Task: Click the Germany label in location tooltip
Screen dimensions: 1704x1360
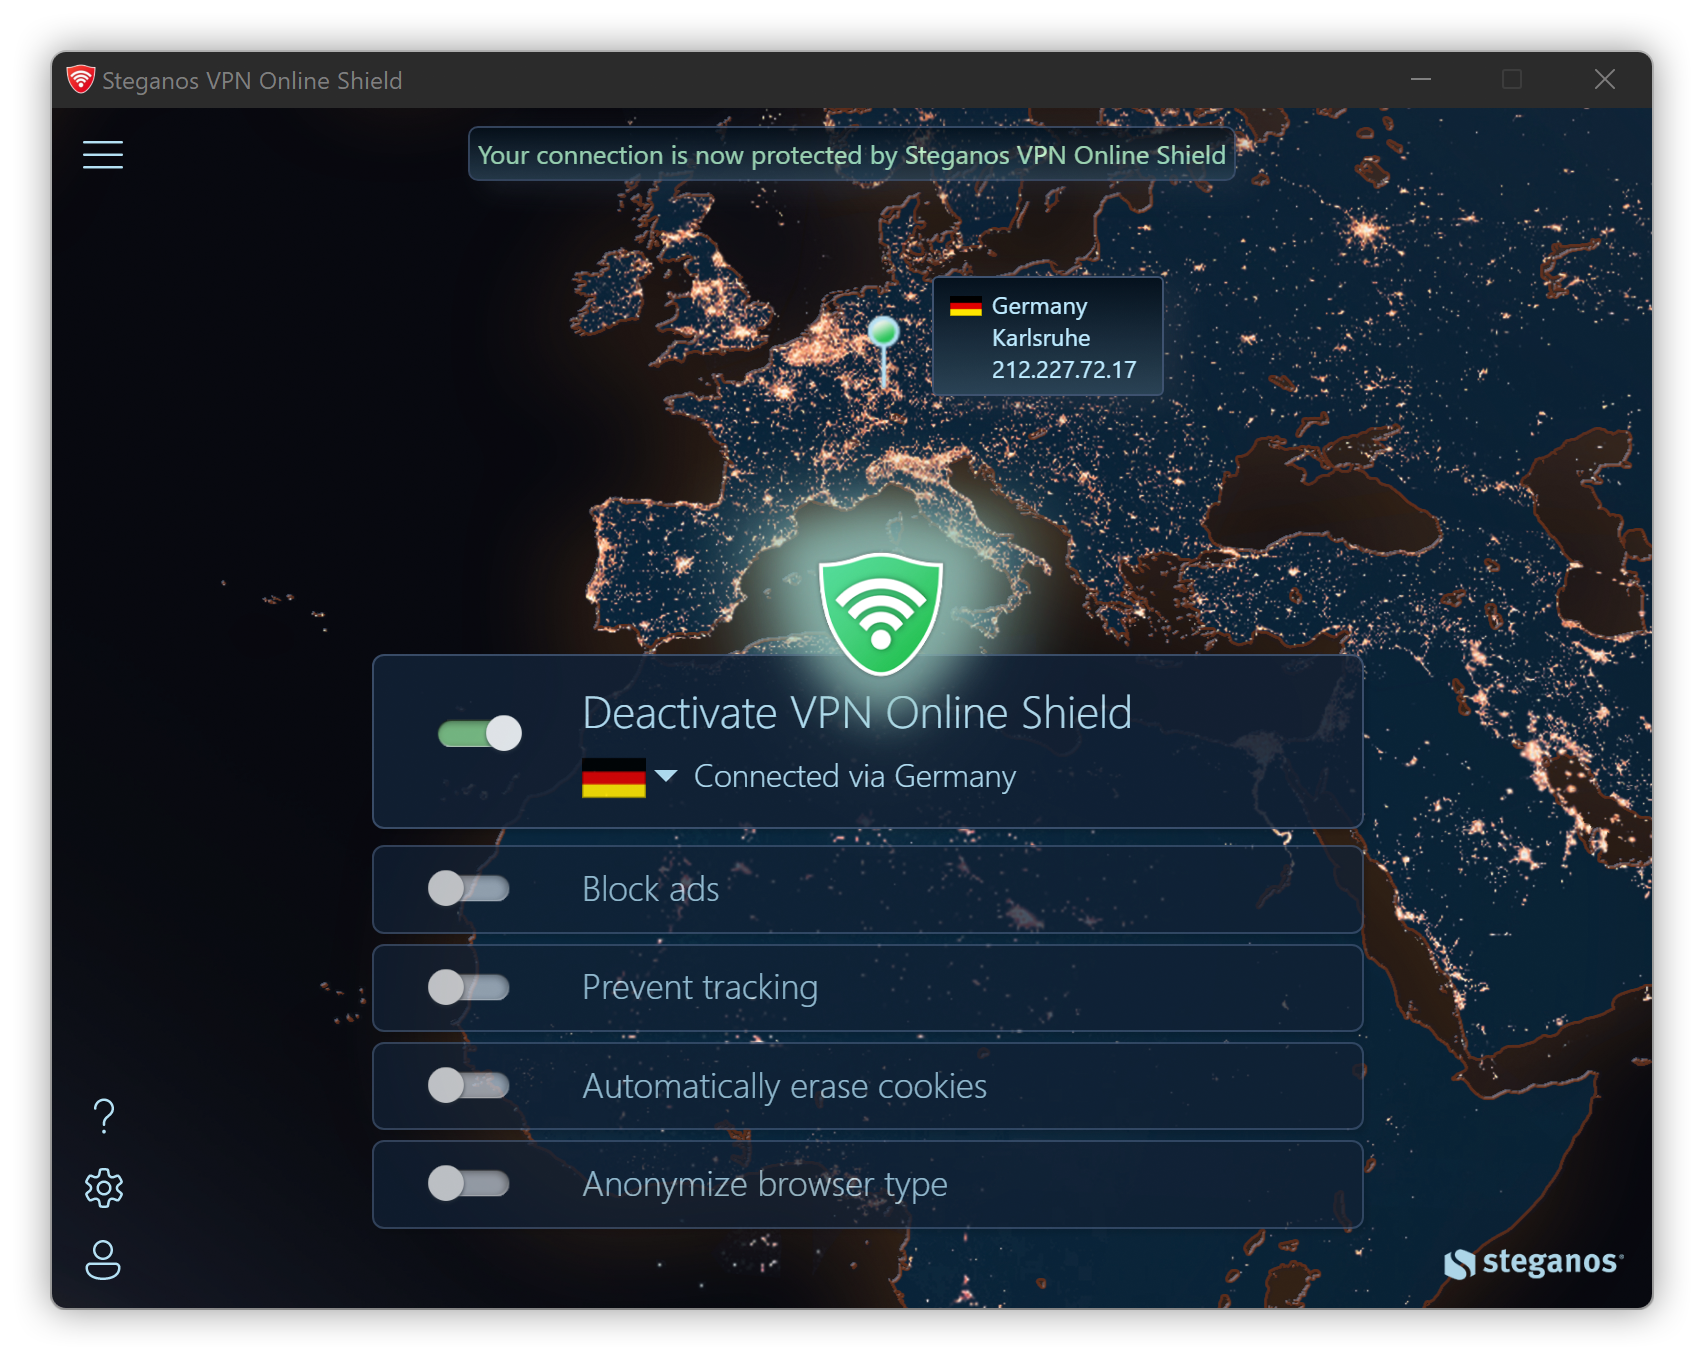Action: pyautogui.click(x=1039, y=306)
